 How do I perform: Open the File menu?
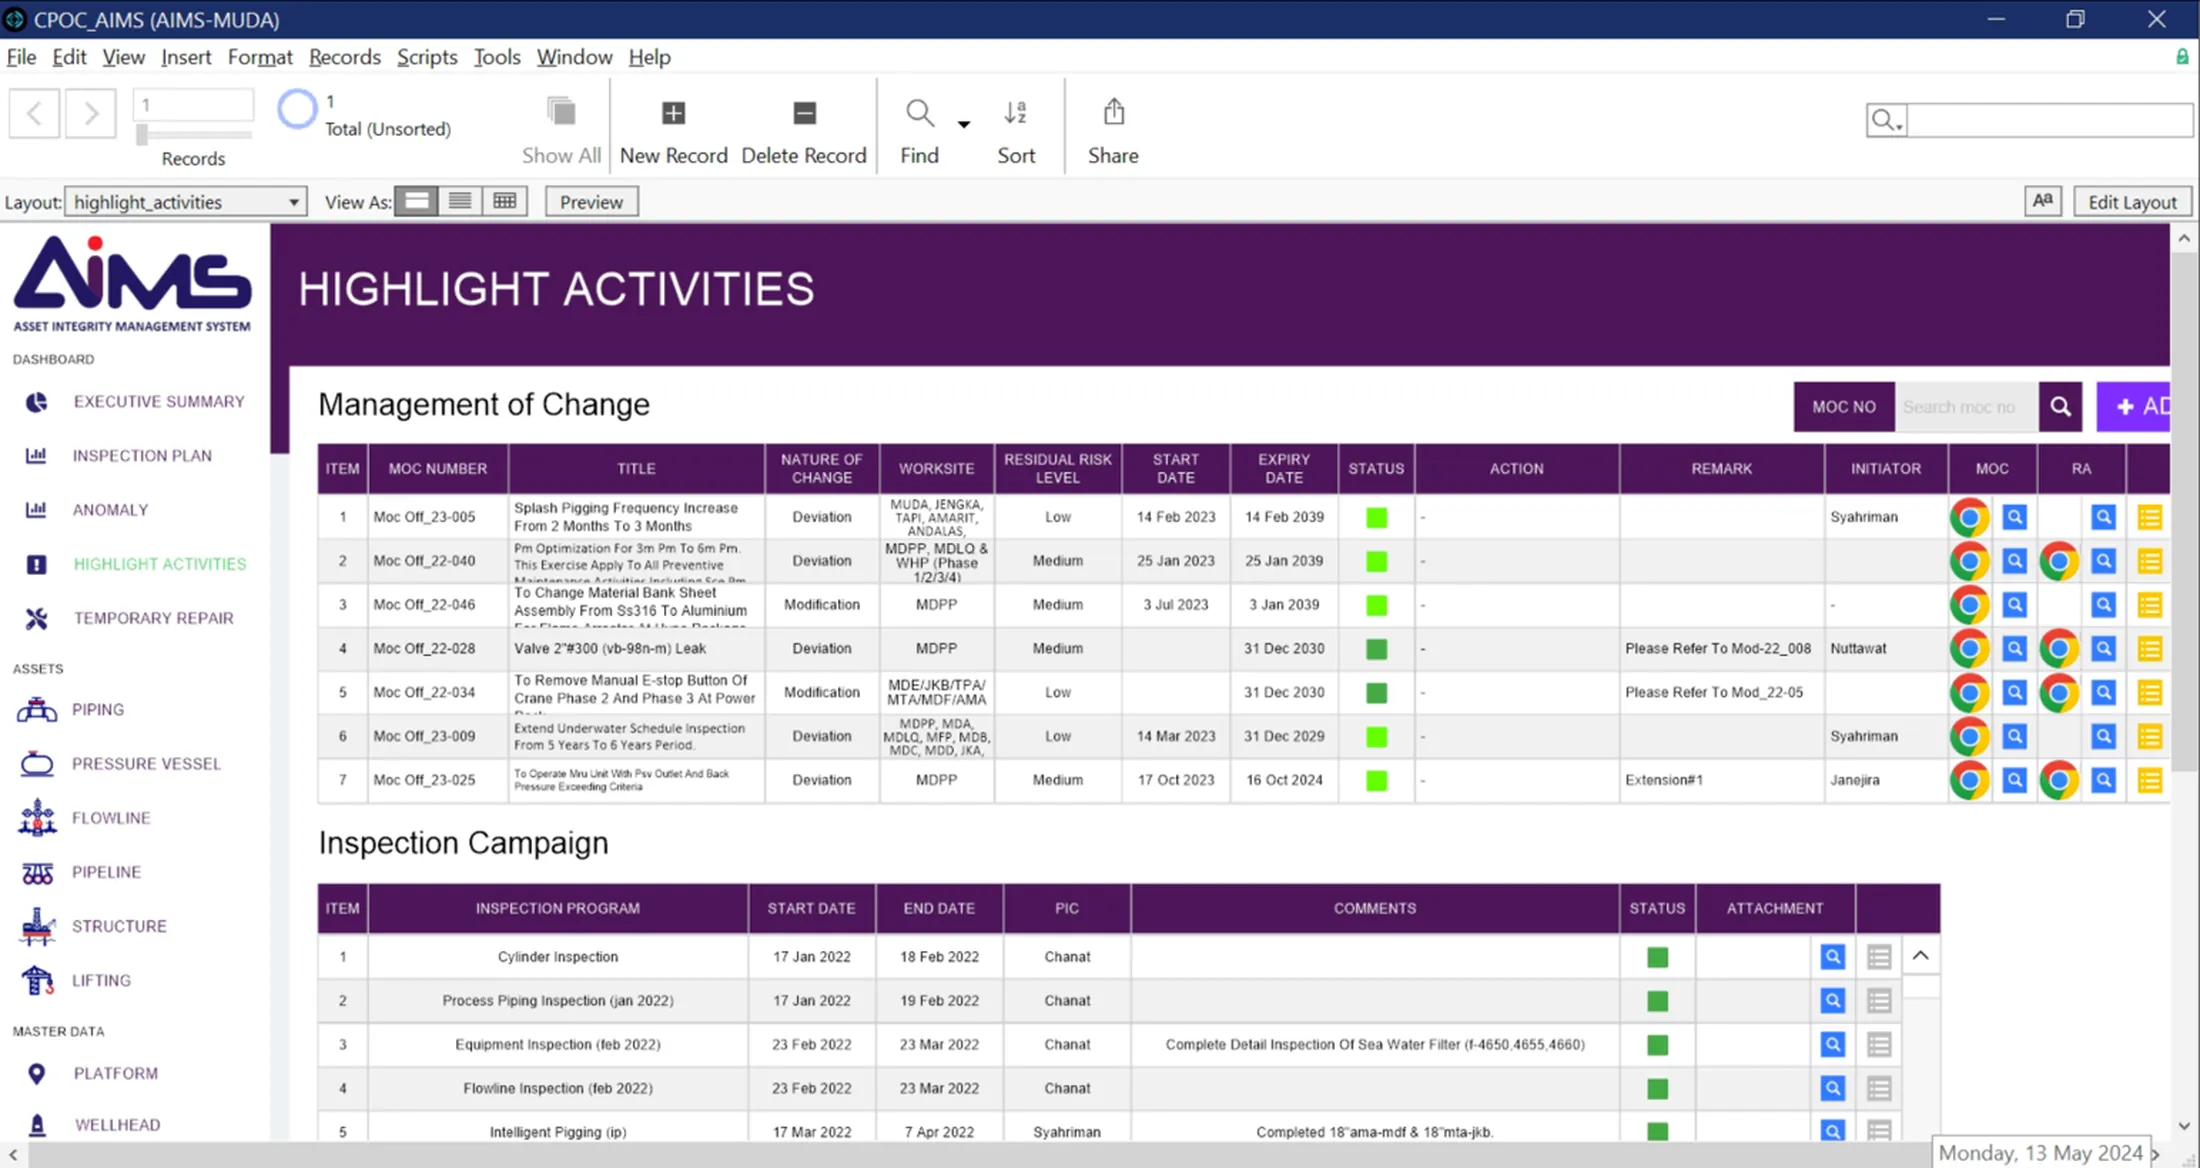[21, 57]
